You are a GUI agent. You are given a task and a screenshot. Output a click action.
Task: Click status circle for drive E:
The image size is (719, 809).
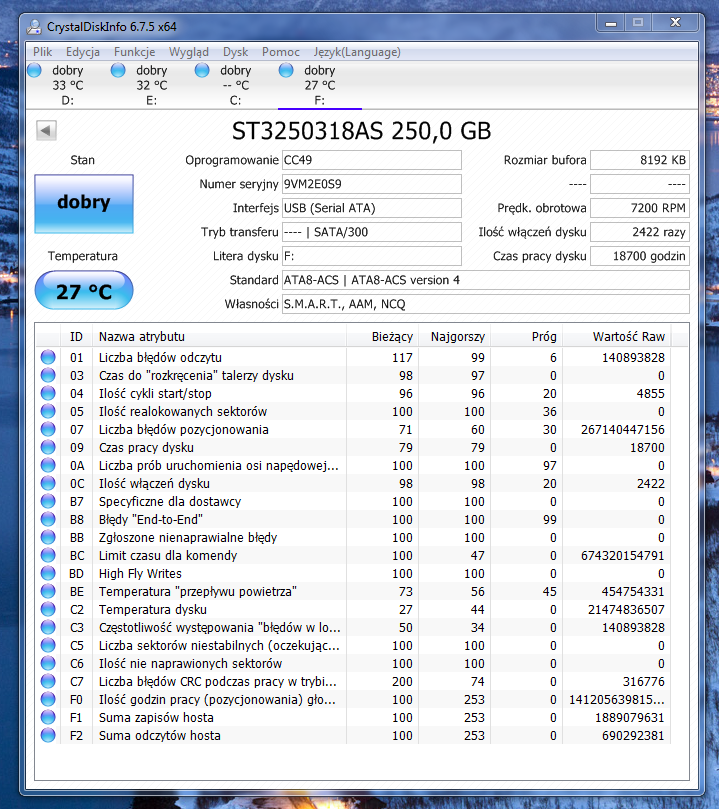(x=118, y=70)
